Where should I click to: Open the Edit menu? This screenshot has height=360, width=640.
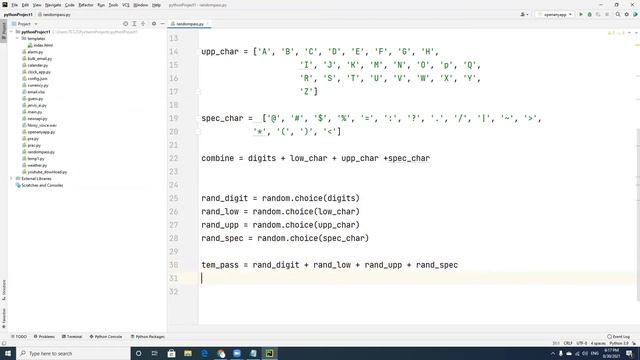[25, 5]
